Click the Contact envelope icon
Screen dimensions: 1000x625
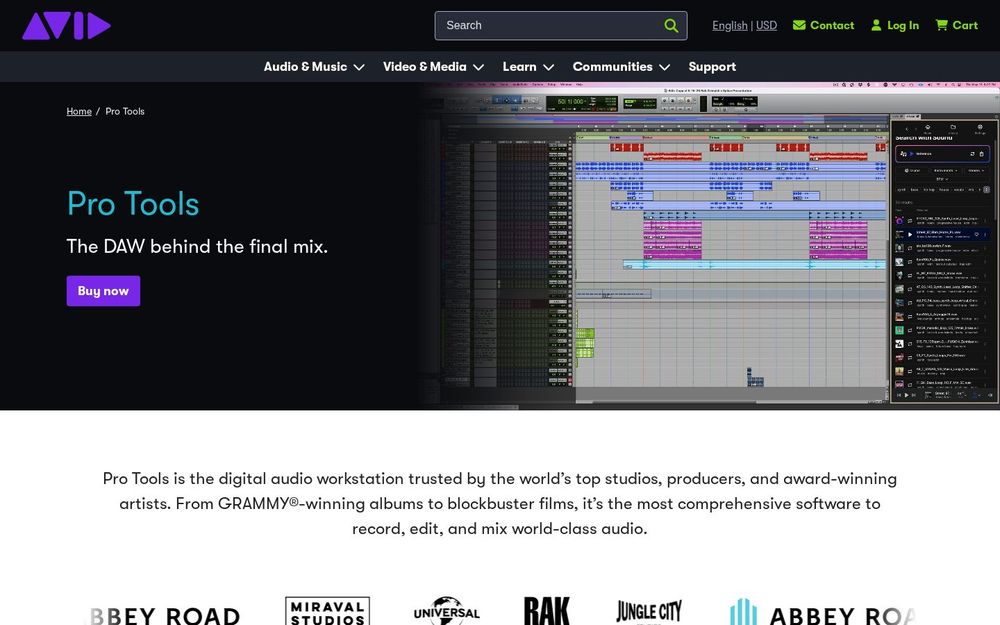point(799,25)
